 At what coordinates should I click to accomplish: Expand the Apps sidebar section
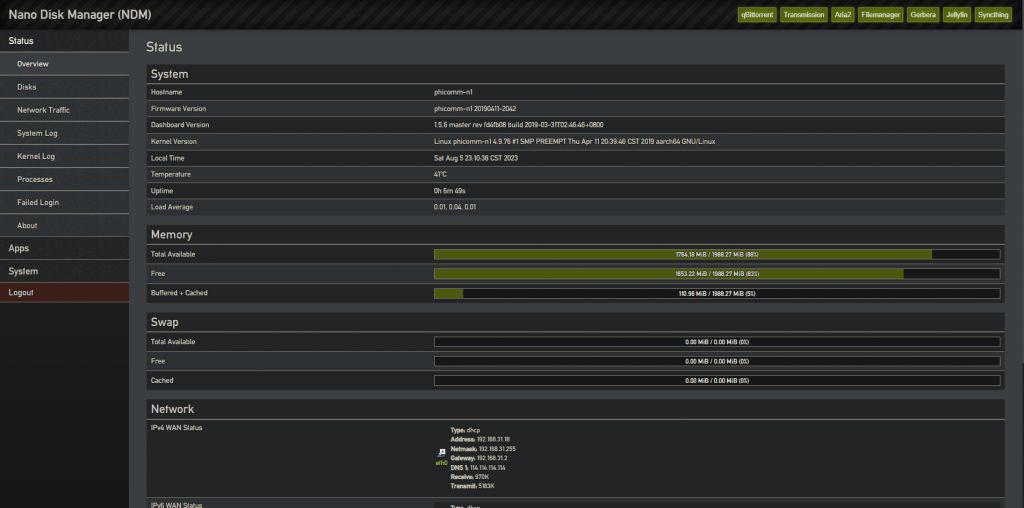tap(19, 248)
